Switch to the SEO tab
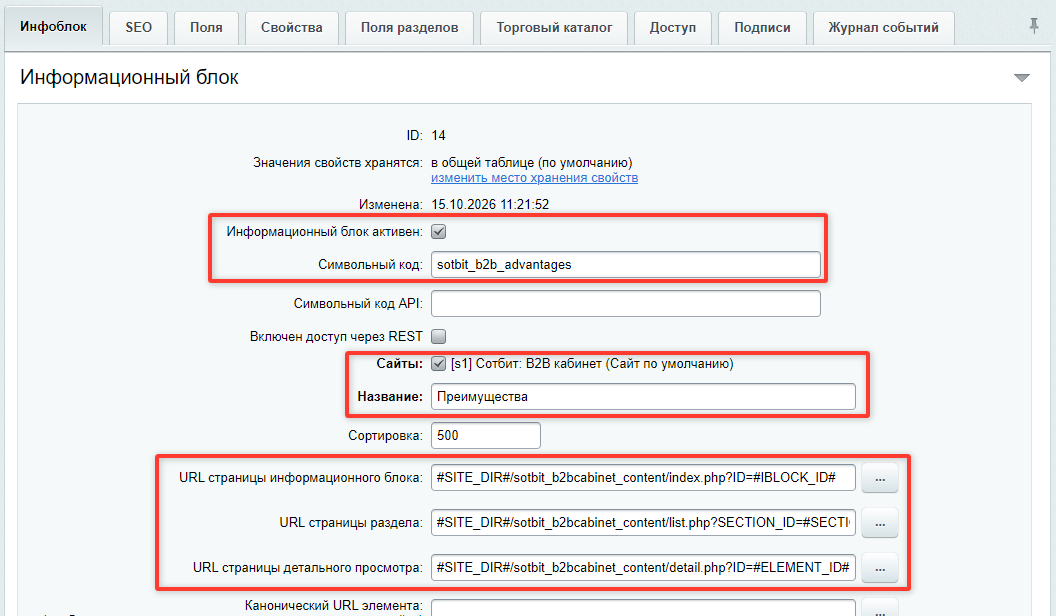 139,28
